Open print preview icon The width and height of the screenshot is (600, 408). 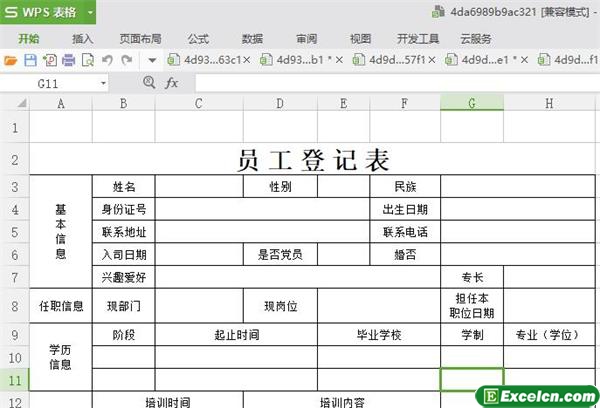click(x=88, y=60)
